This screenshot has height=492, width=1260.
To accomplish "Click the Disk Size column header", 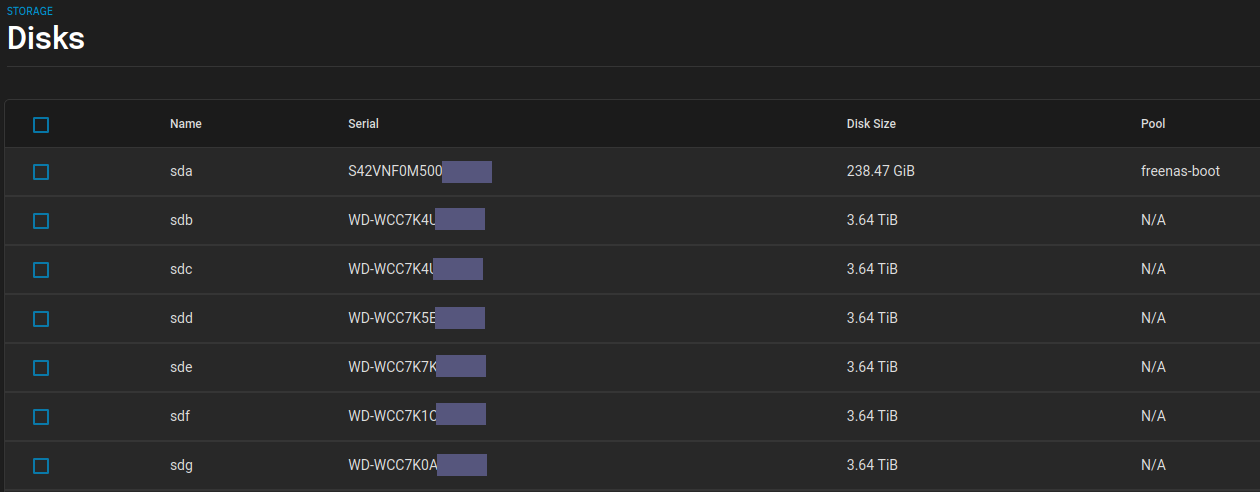I will pyautogui.click(x=871, y=124).
